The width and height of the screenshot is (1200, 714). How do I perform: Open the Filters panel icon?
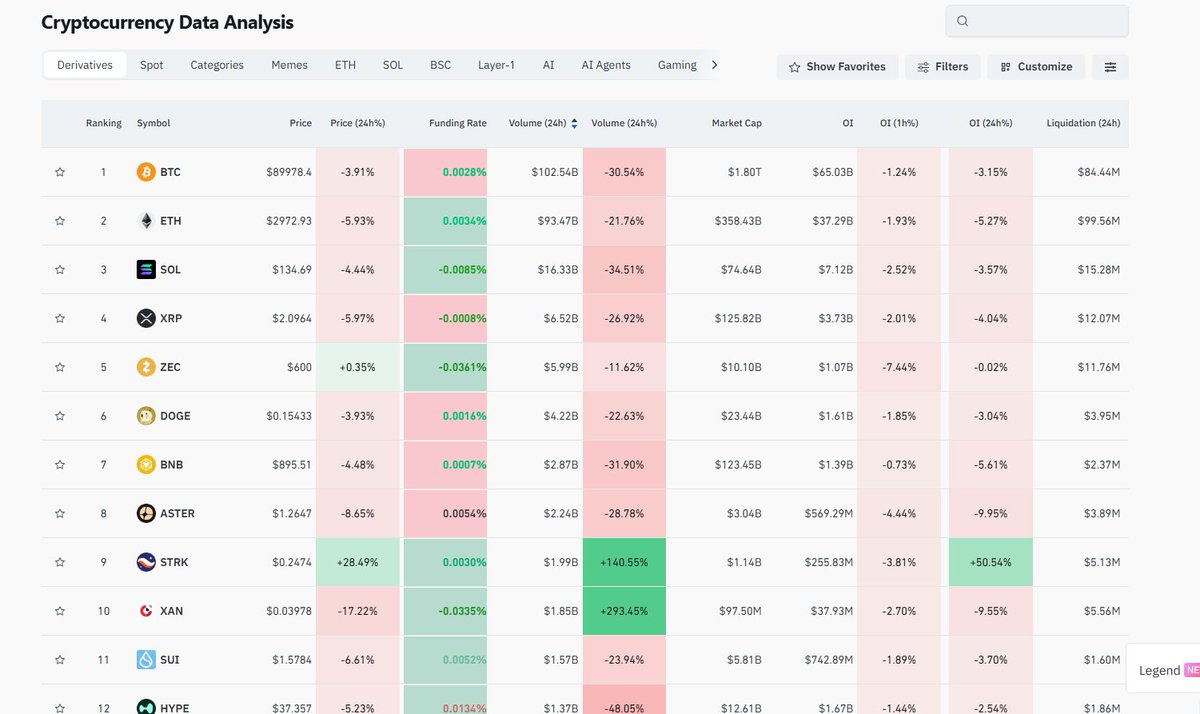click(x=941, y=66)
